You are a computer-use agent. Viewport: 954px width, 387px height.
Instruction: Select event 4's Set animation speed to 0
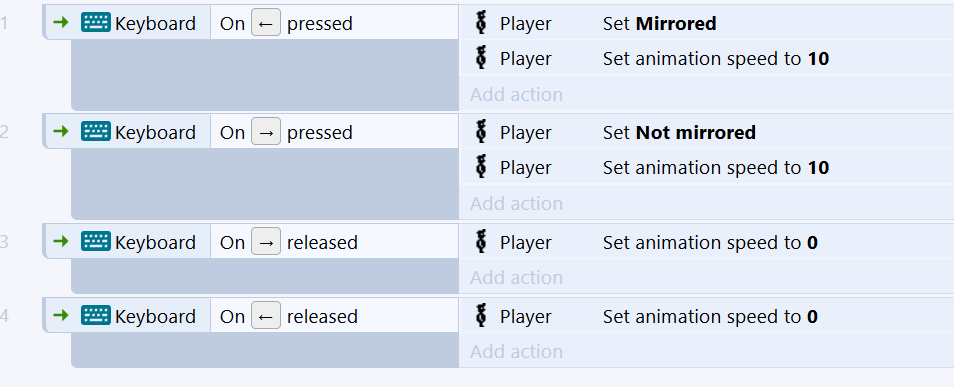[706, 316]
